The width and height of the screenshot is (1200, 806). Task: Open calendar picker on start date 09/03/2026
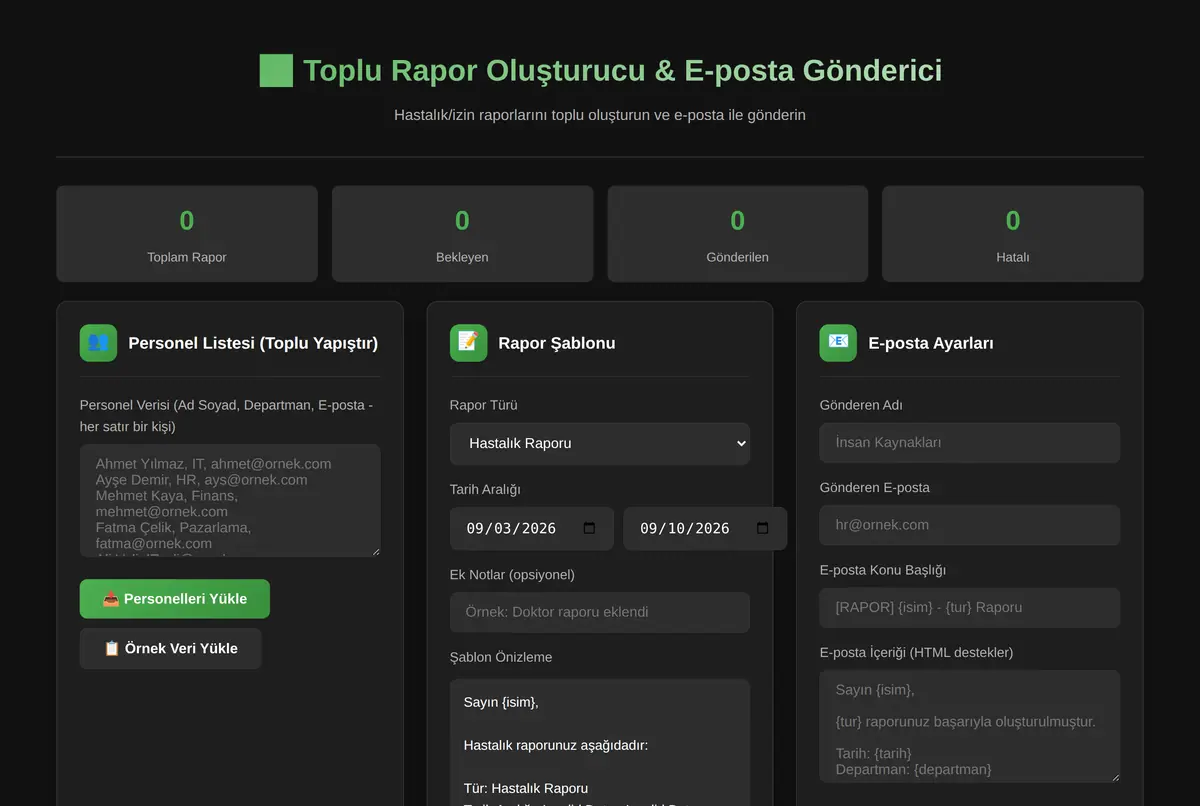coord(589,528)
